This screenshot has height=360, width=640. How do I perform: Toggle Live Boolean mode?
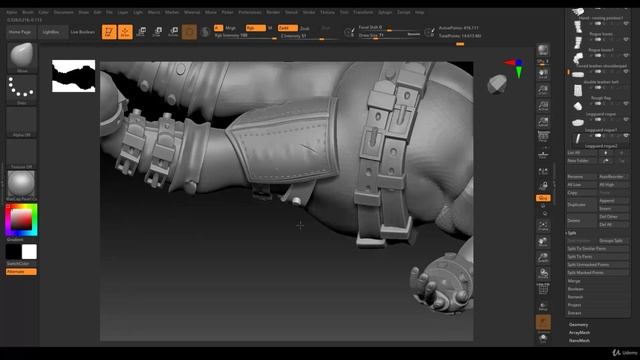(82, 32)
